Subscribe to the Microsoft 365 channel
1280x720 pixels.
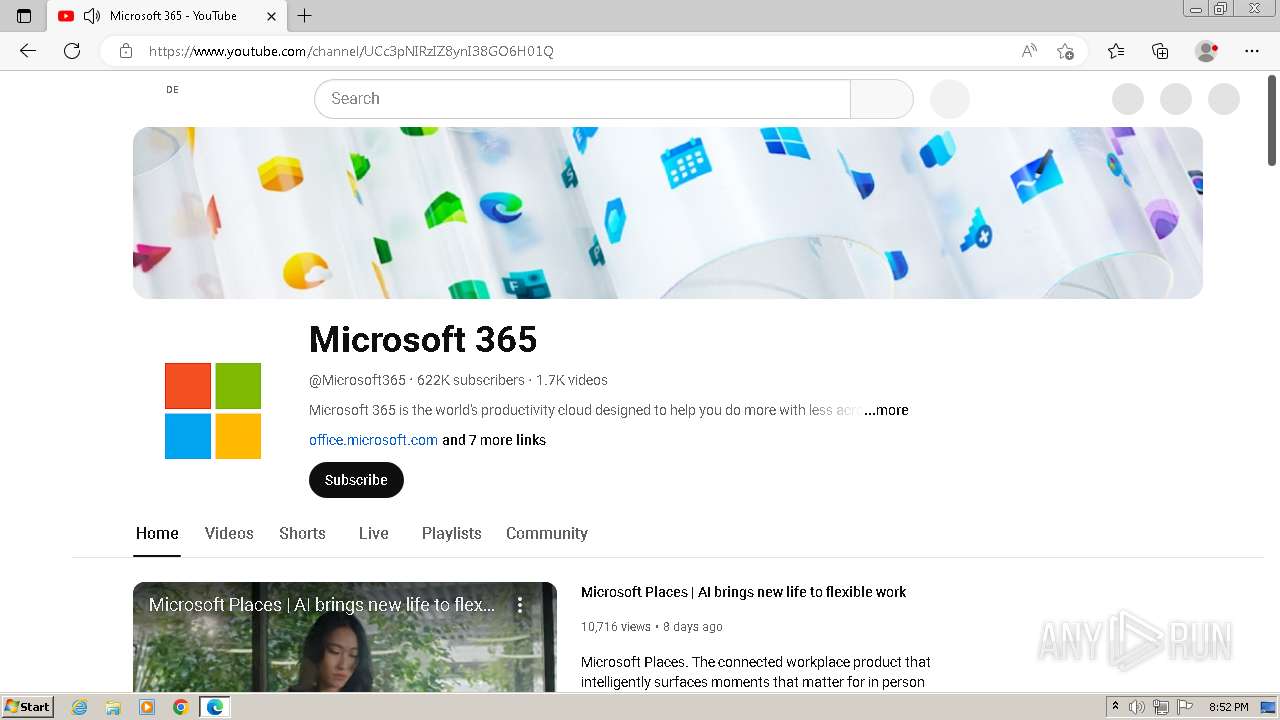click(356, 480)
